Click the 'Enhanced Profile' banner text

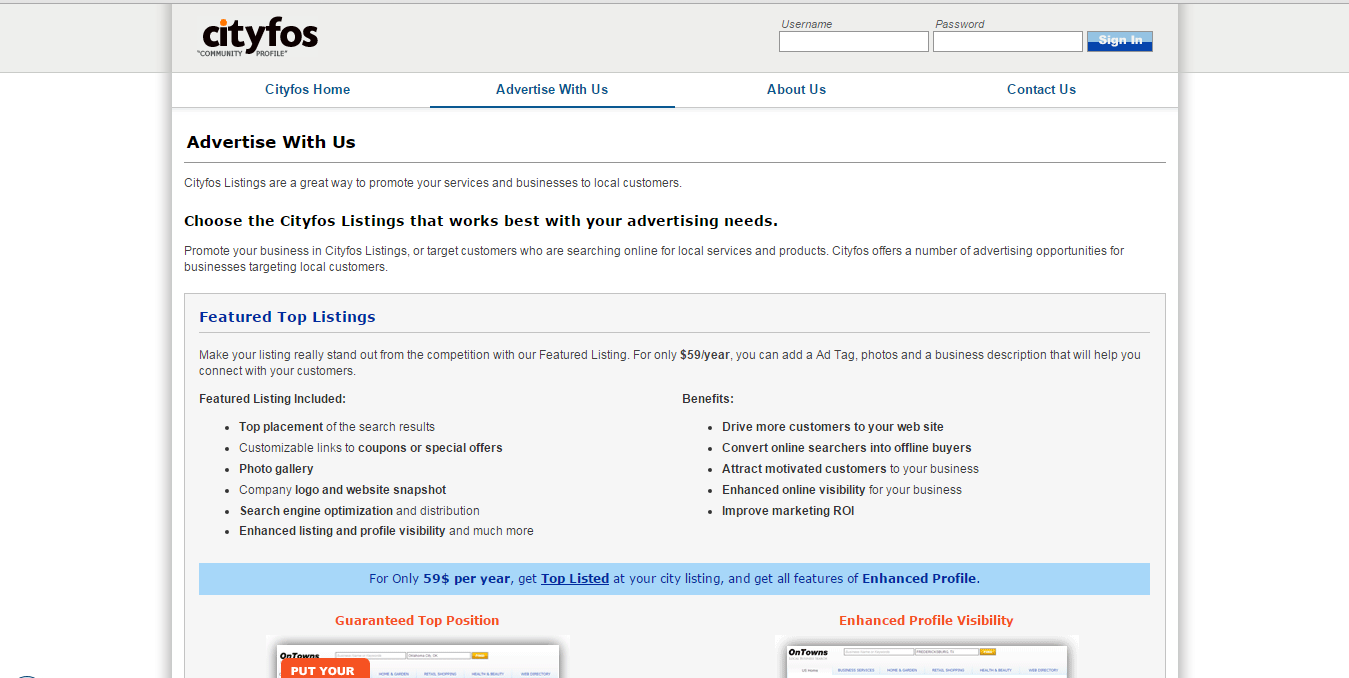click(x=919, y=578)
